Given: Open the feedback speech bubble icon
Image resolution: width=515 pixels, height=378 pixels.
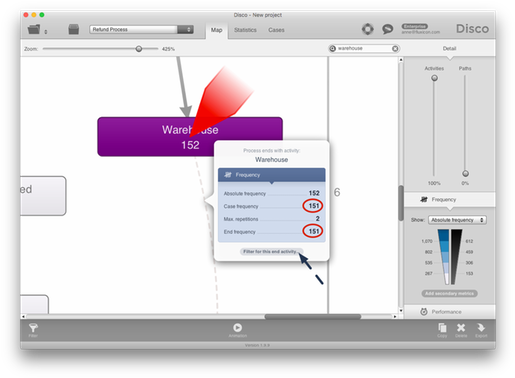Looking at the screenshot, I should [387, 29].
